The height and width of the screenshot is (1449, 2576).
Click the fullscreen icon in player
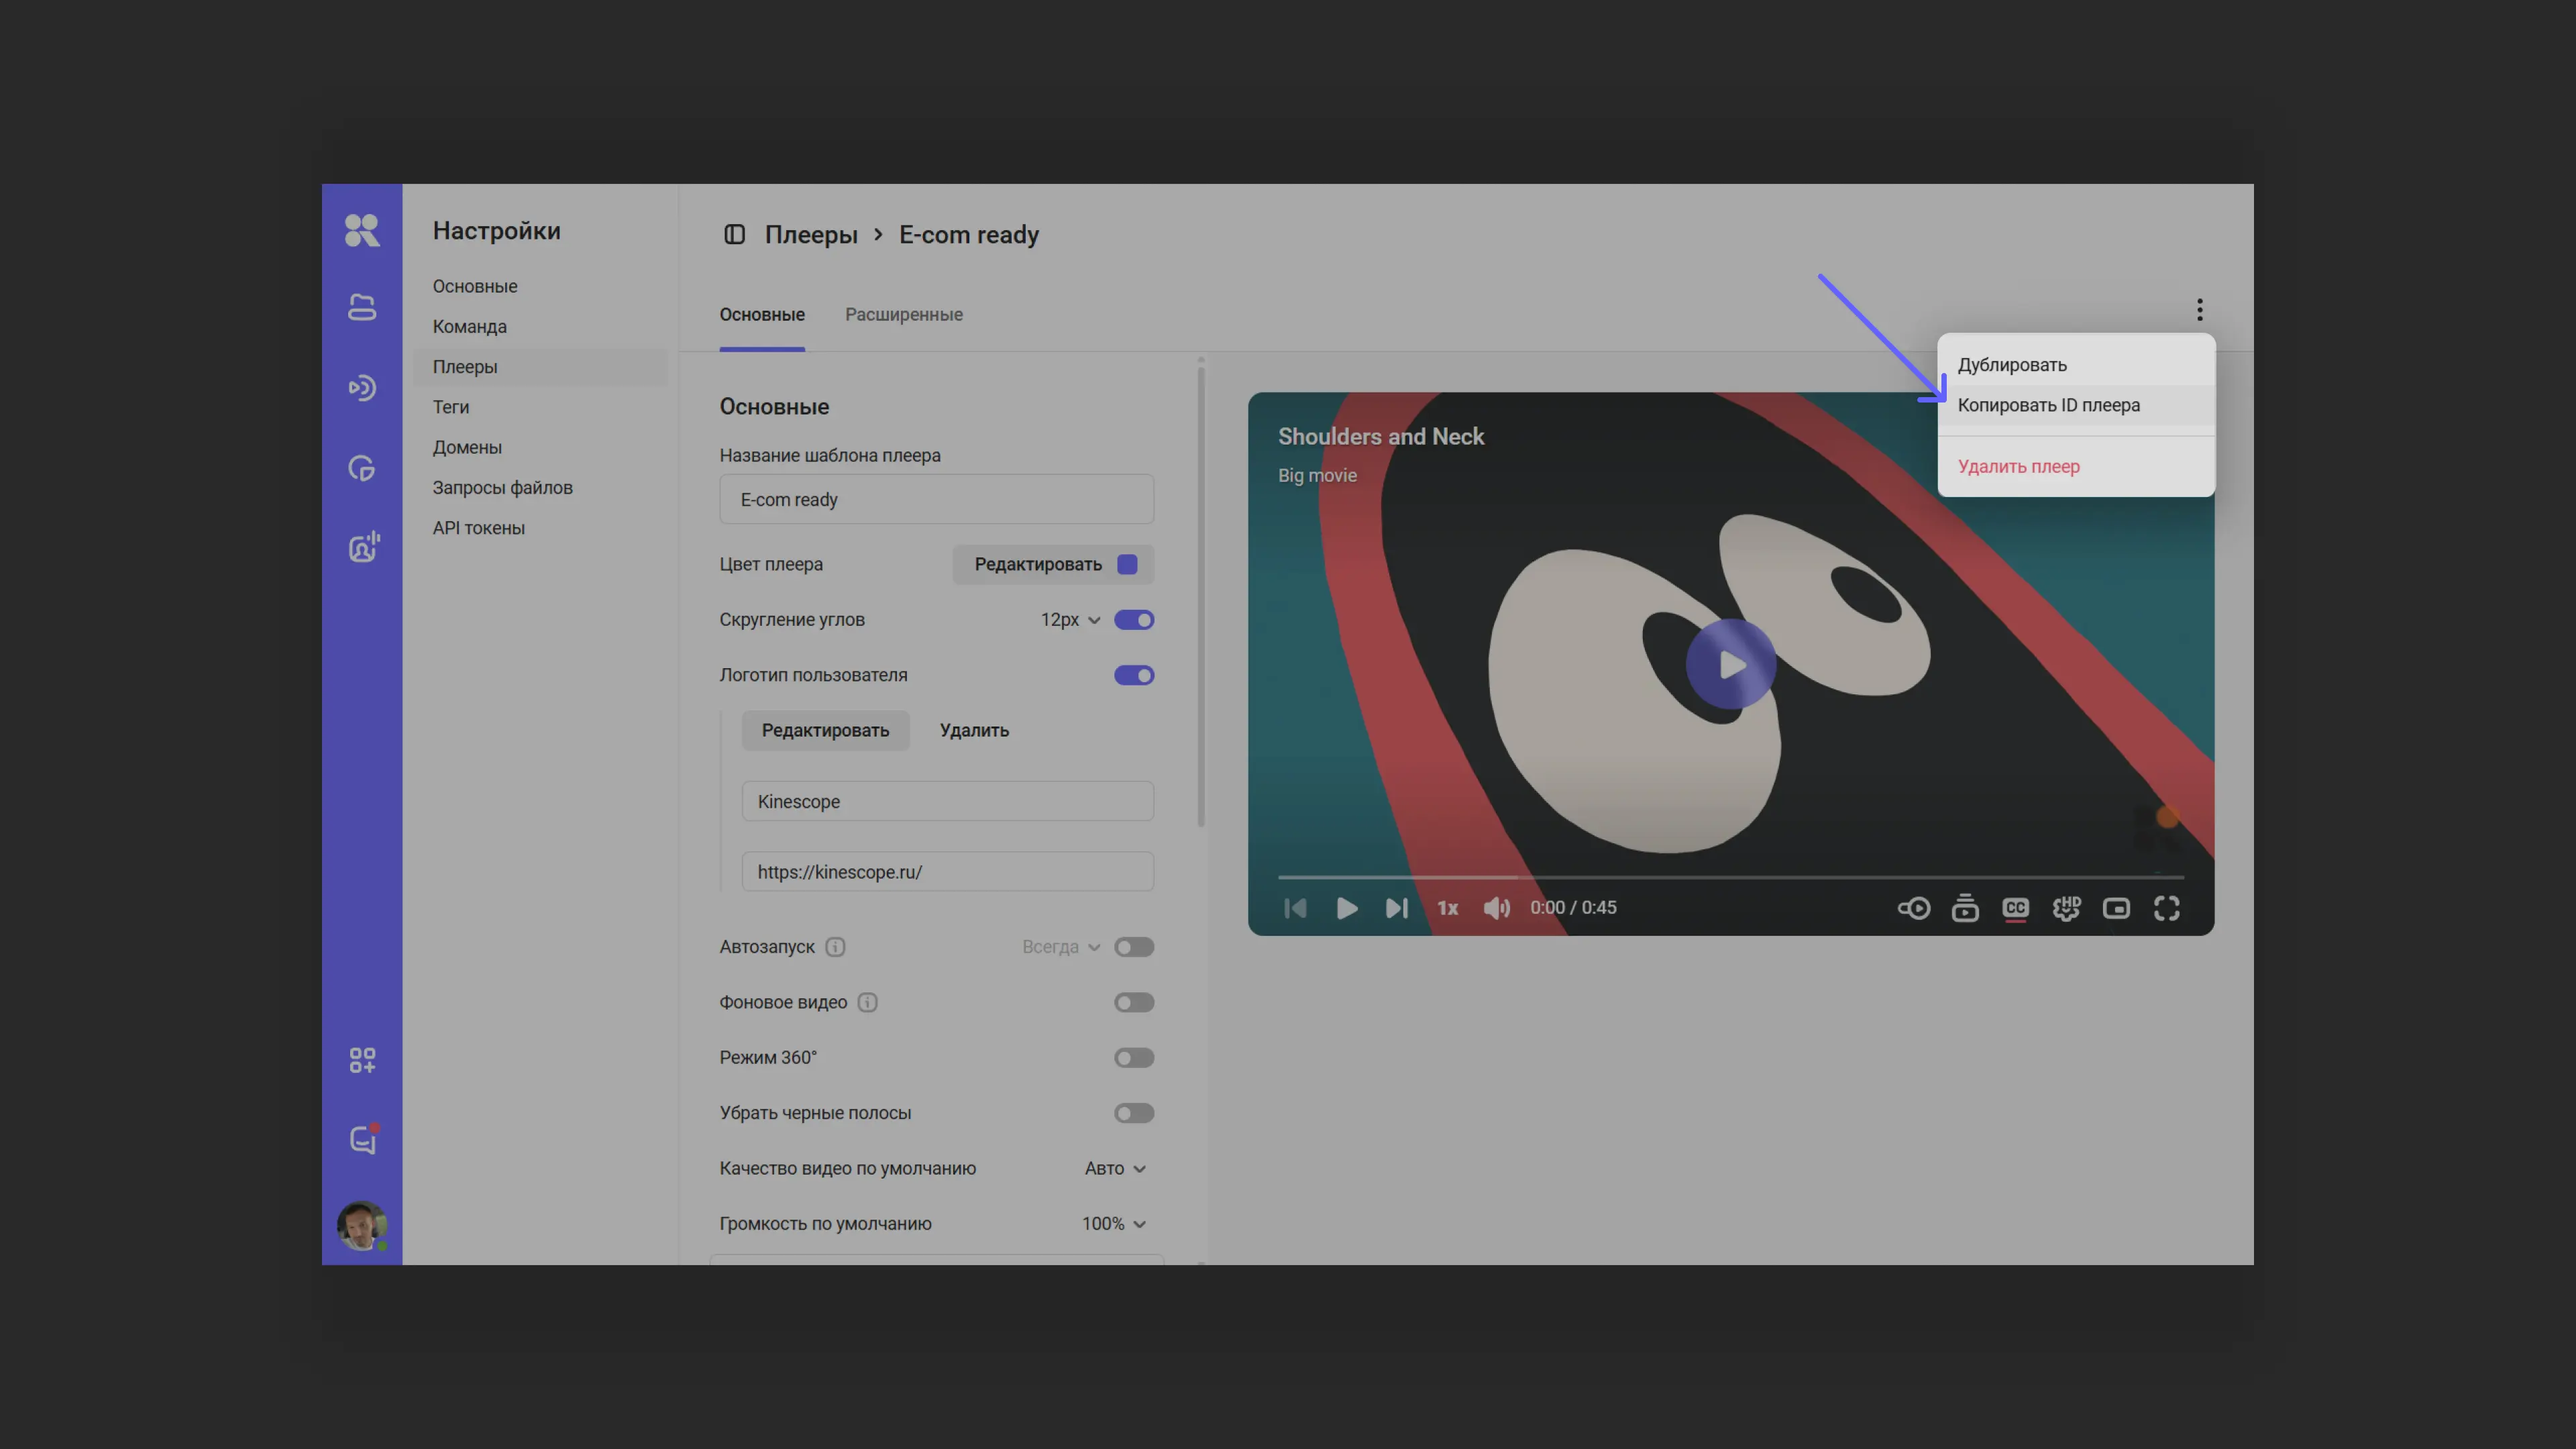2166,908
